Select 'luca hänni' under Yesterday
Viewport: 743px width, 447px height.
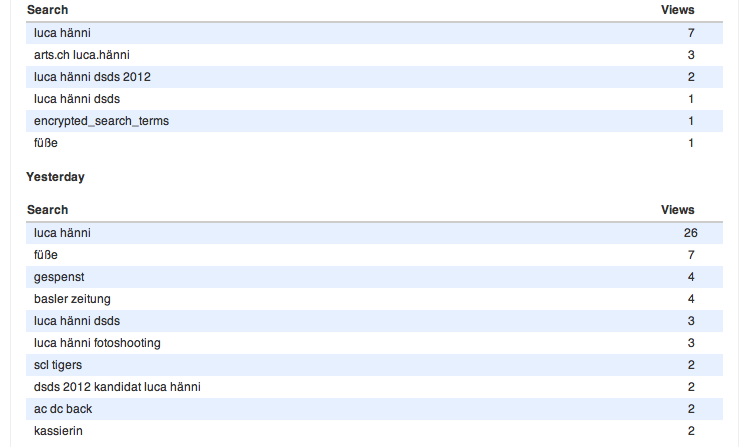click(62, 233)
